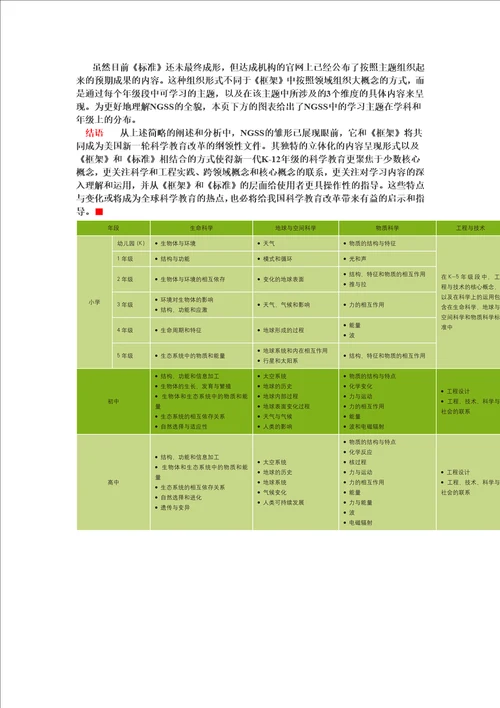Click '波和电磁辐射' in the 初中 row
The width and height of the screenshot is (500, 708).
(x=366, y=426)
